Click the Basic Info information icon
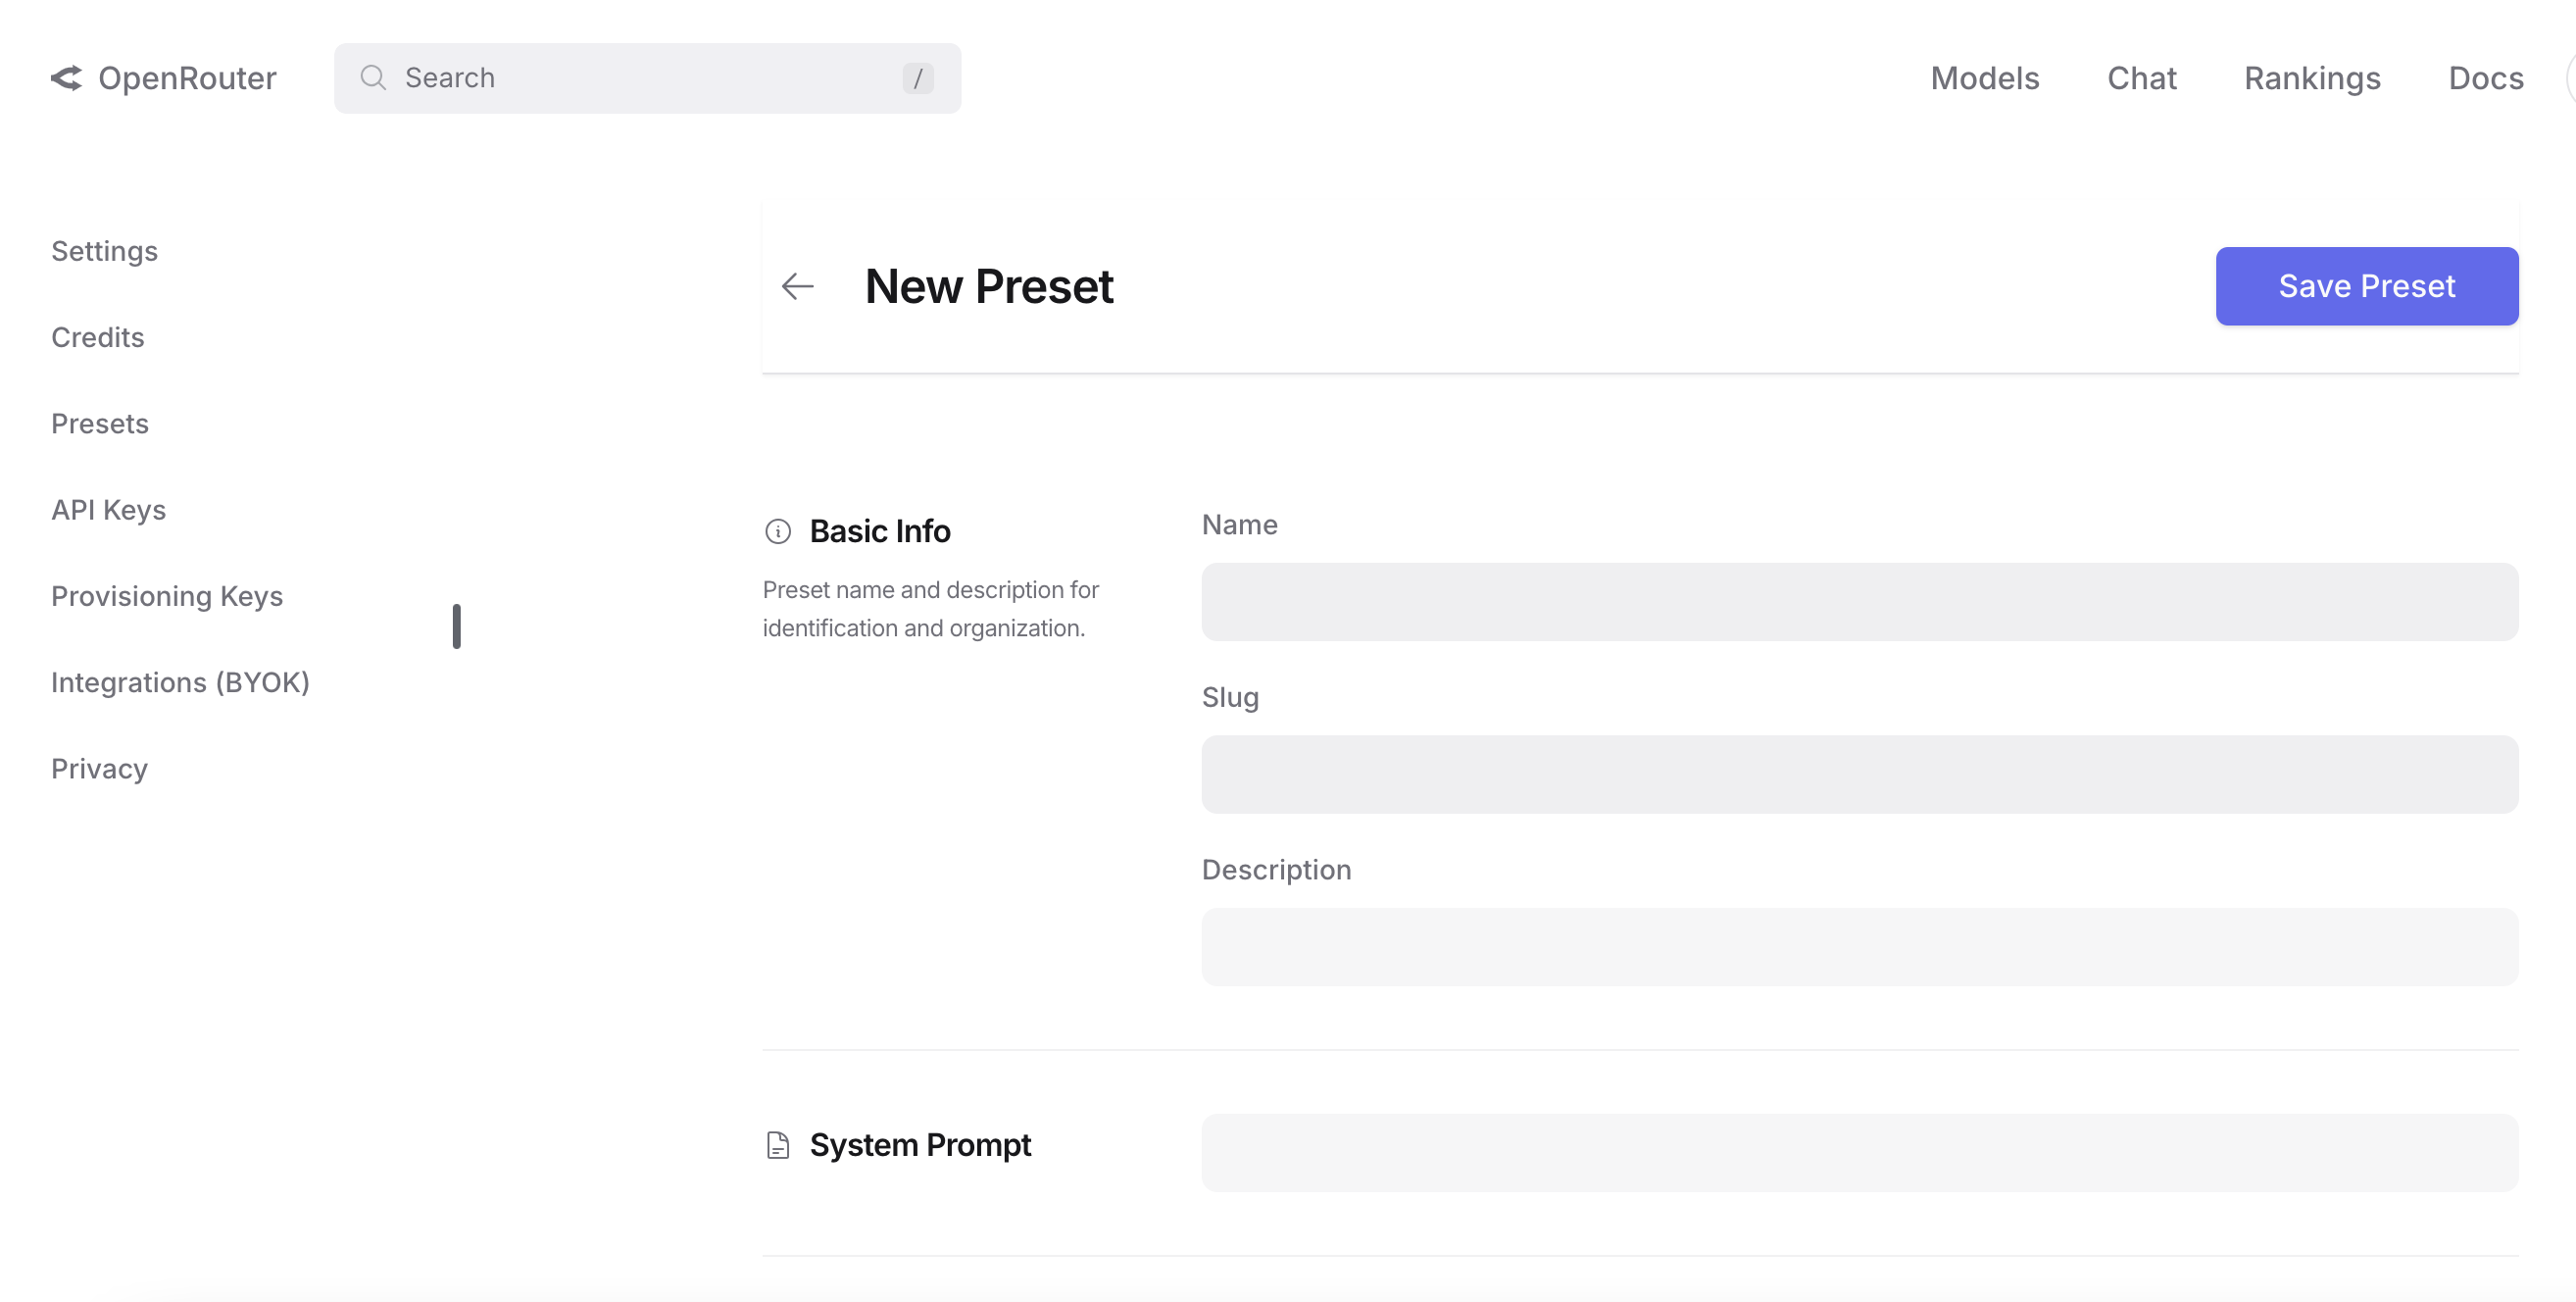This screenshot has height=1302, width=2576. [778, 531]
